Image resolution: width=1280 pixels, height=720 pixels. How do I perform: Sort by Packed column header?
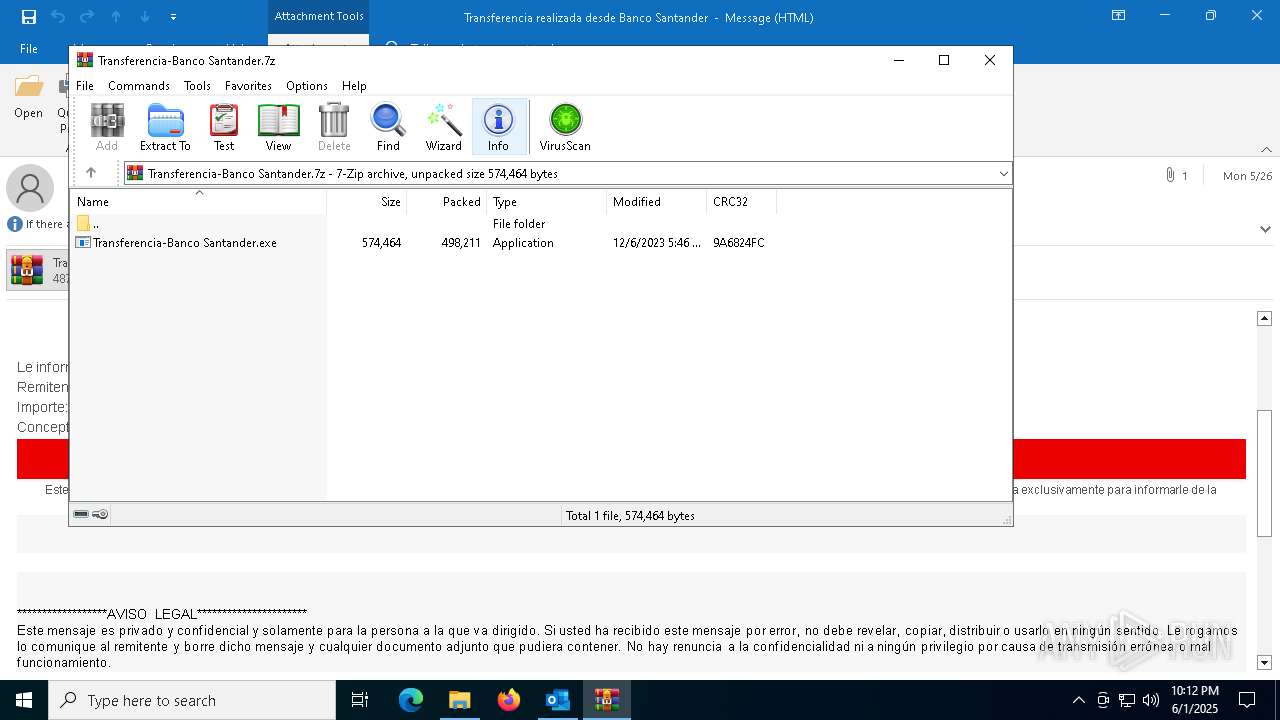[447, 202]
